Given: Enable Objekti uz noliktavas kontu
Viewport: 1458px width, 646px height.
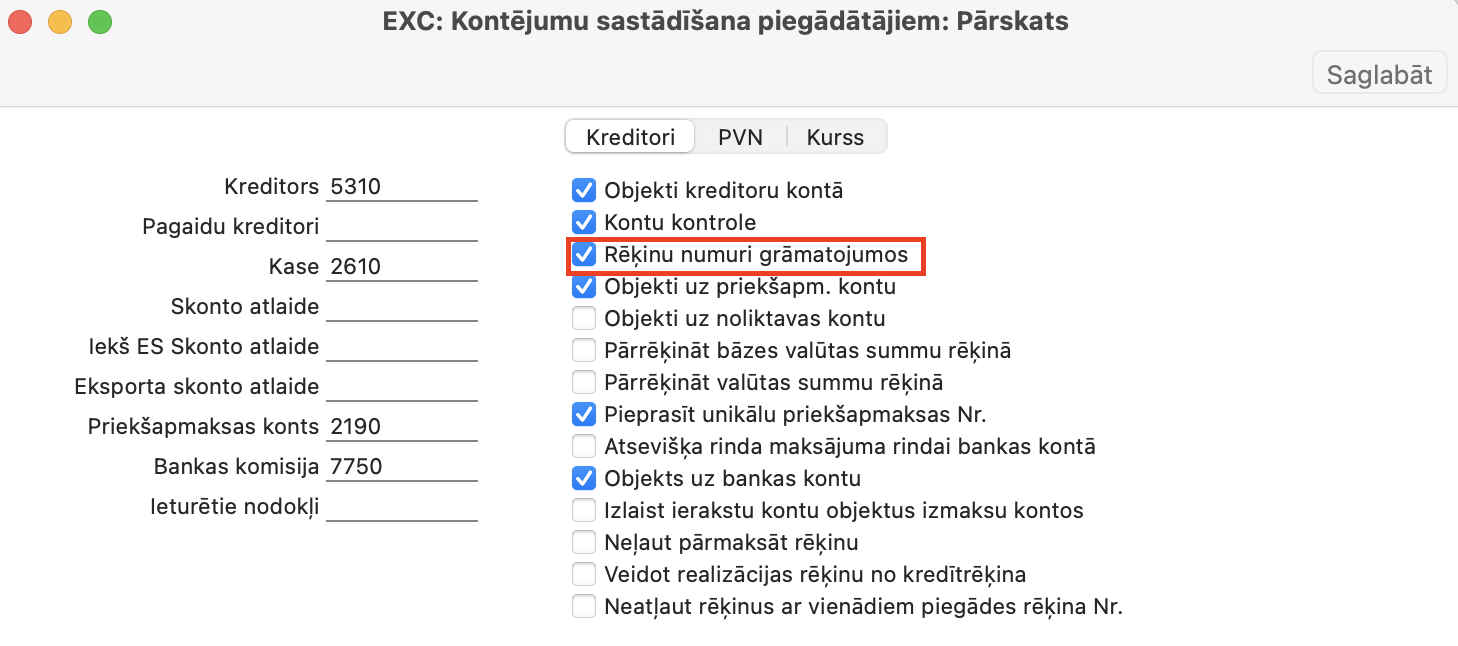Looking at the screenshot, I should pyautogui.click(x=583, y=319).
